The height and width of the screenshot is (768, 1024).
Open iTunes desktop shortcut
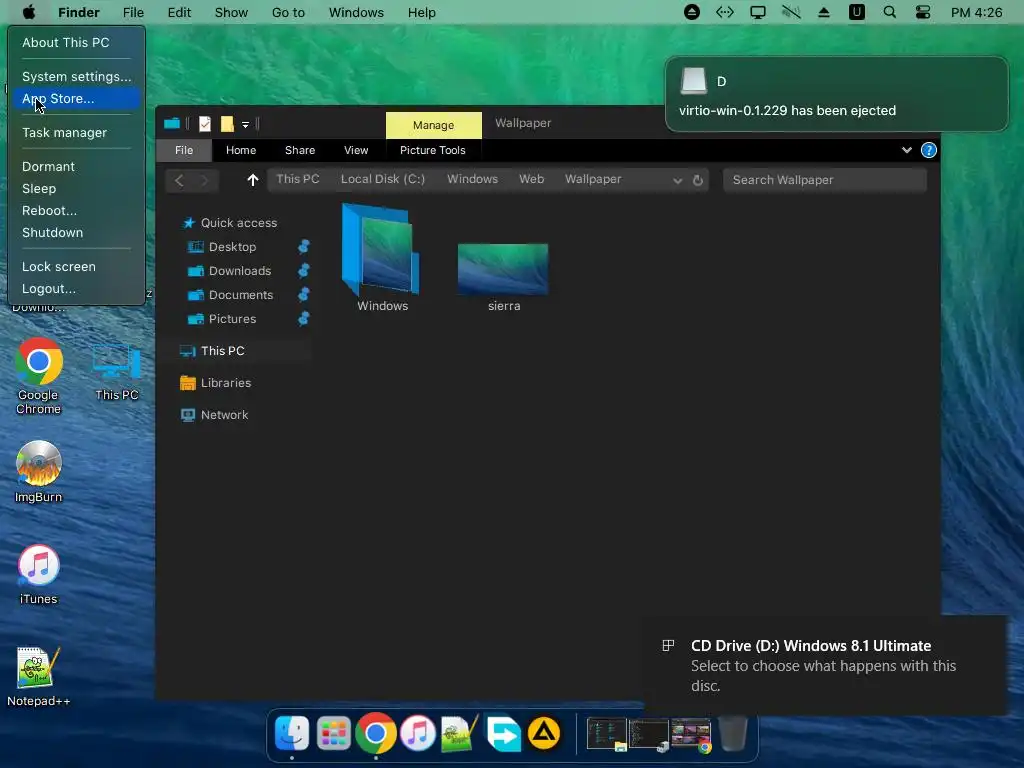[x=39, y=573]
